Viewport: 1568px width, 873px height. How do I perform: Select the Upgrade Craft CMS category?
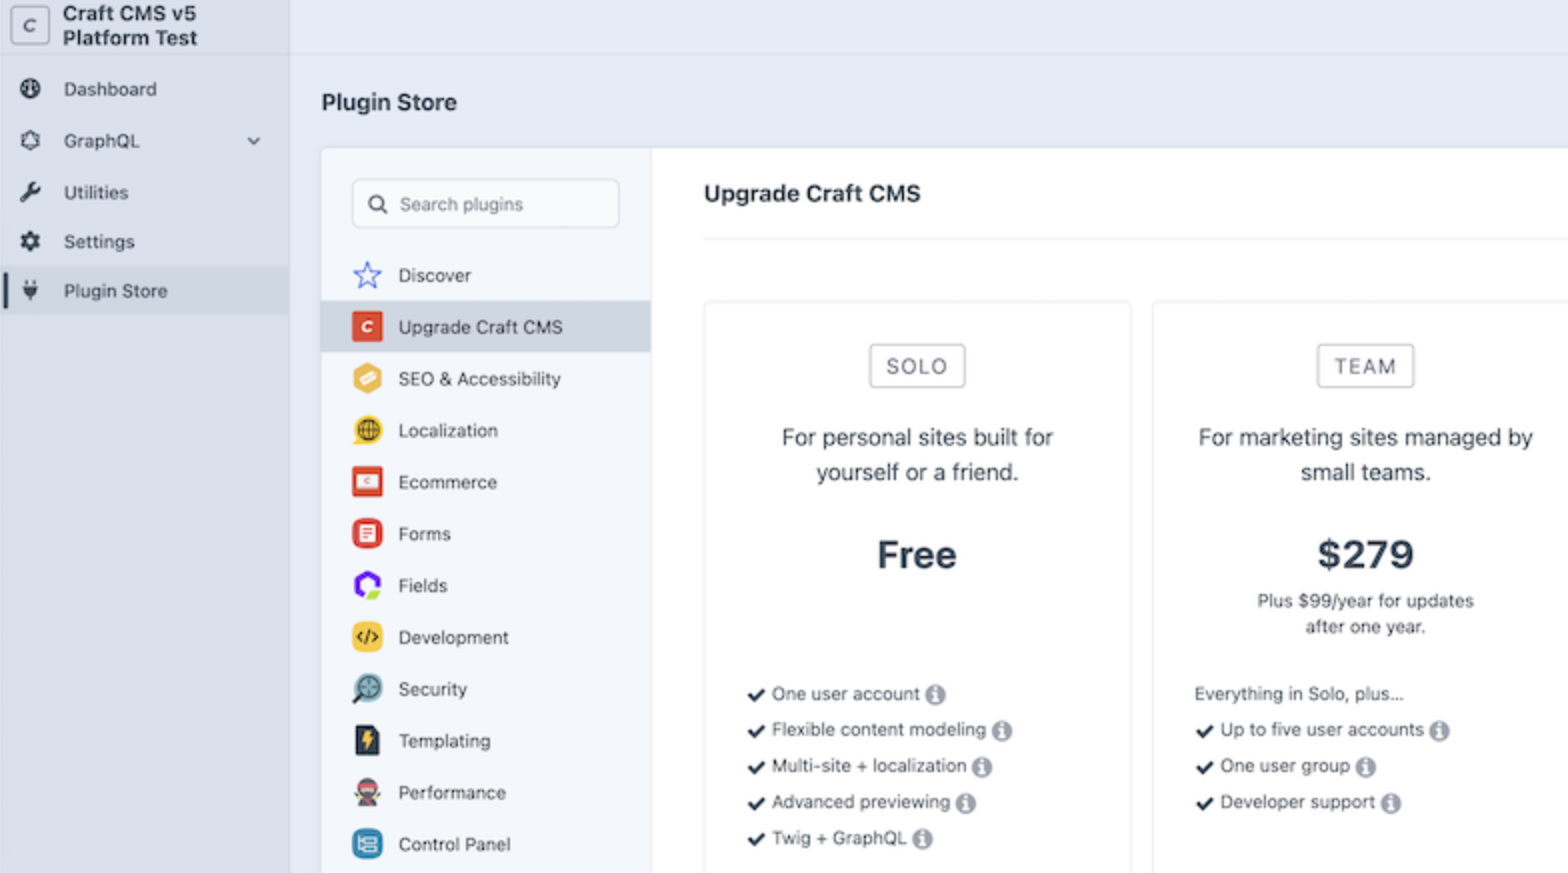486,326
